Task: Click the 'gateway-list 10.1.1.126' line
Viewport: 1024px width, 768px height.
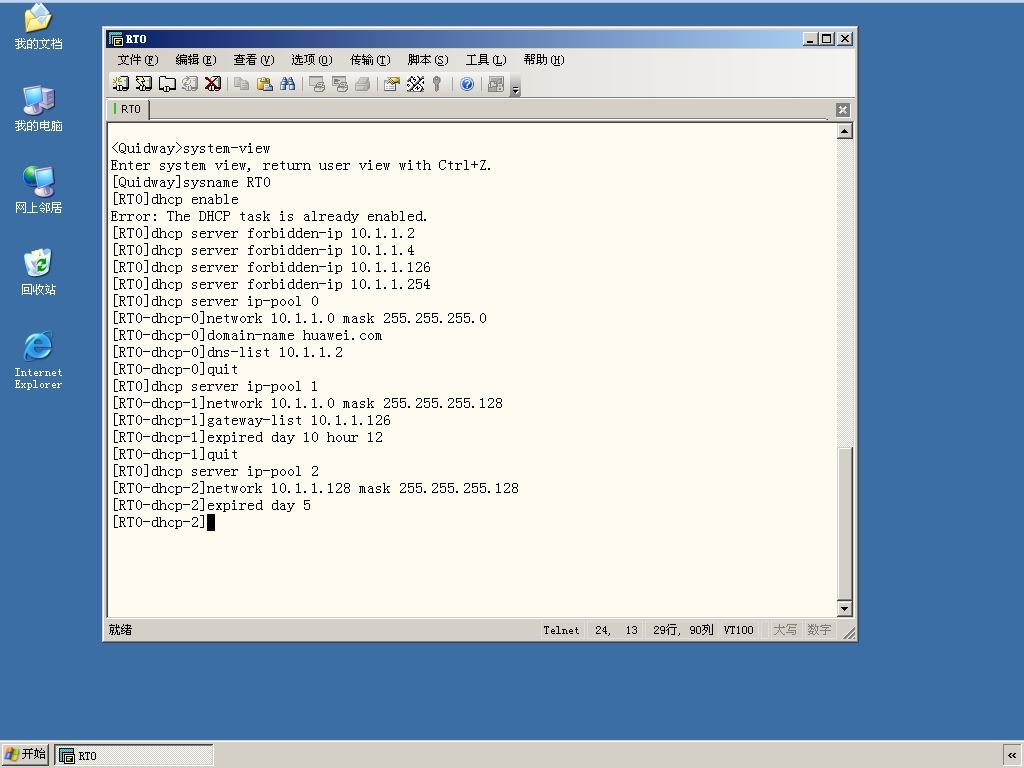Action: coord(251,421)
